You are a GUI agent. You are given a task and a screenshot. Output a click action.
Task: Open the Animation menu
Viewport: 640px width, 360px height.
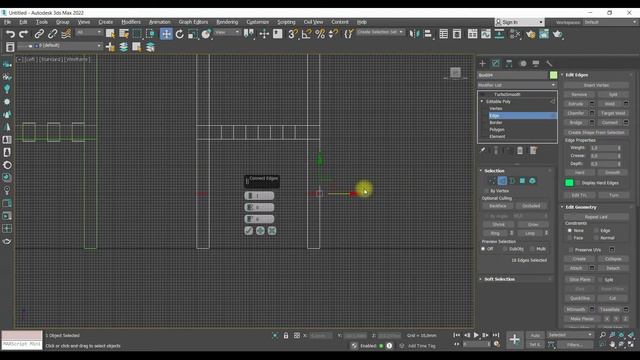[x=160, y=22]
